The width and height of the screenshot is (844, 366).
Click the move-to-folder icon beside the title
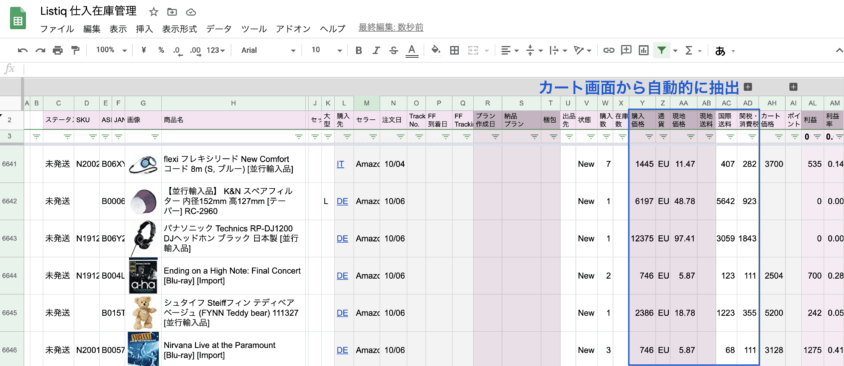click(172, 12)
